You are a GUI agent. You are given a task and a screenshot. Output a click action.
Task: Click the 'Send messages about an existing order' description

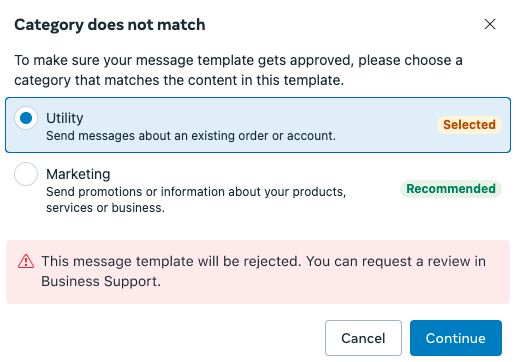(x=191, y=136)
